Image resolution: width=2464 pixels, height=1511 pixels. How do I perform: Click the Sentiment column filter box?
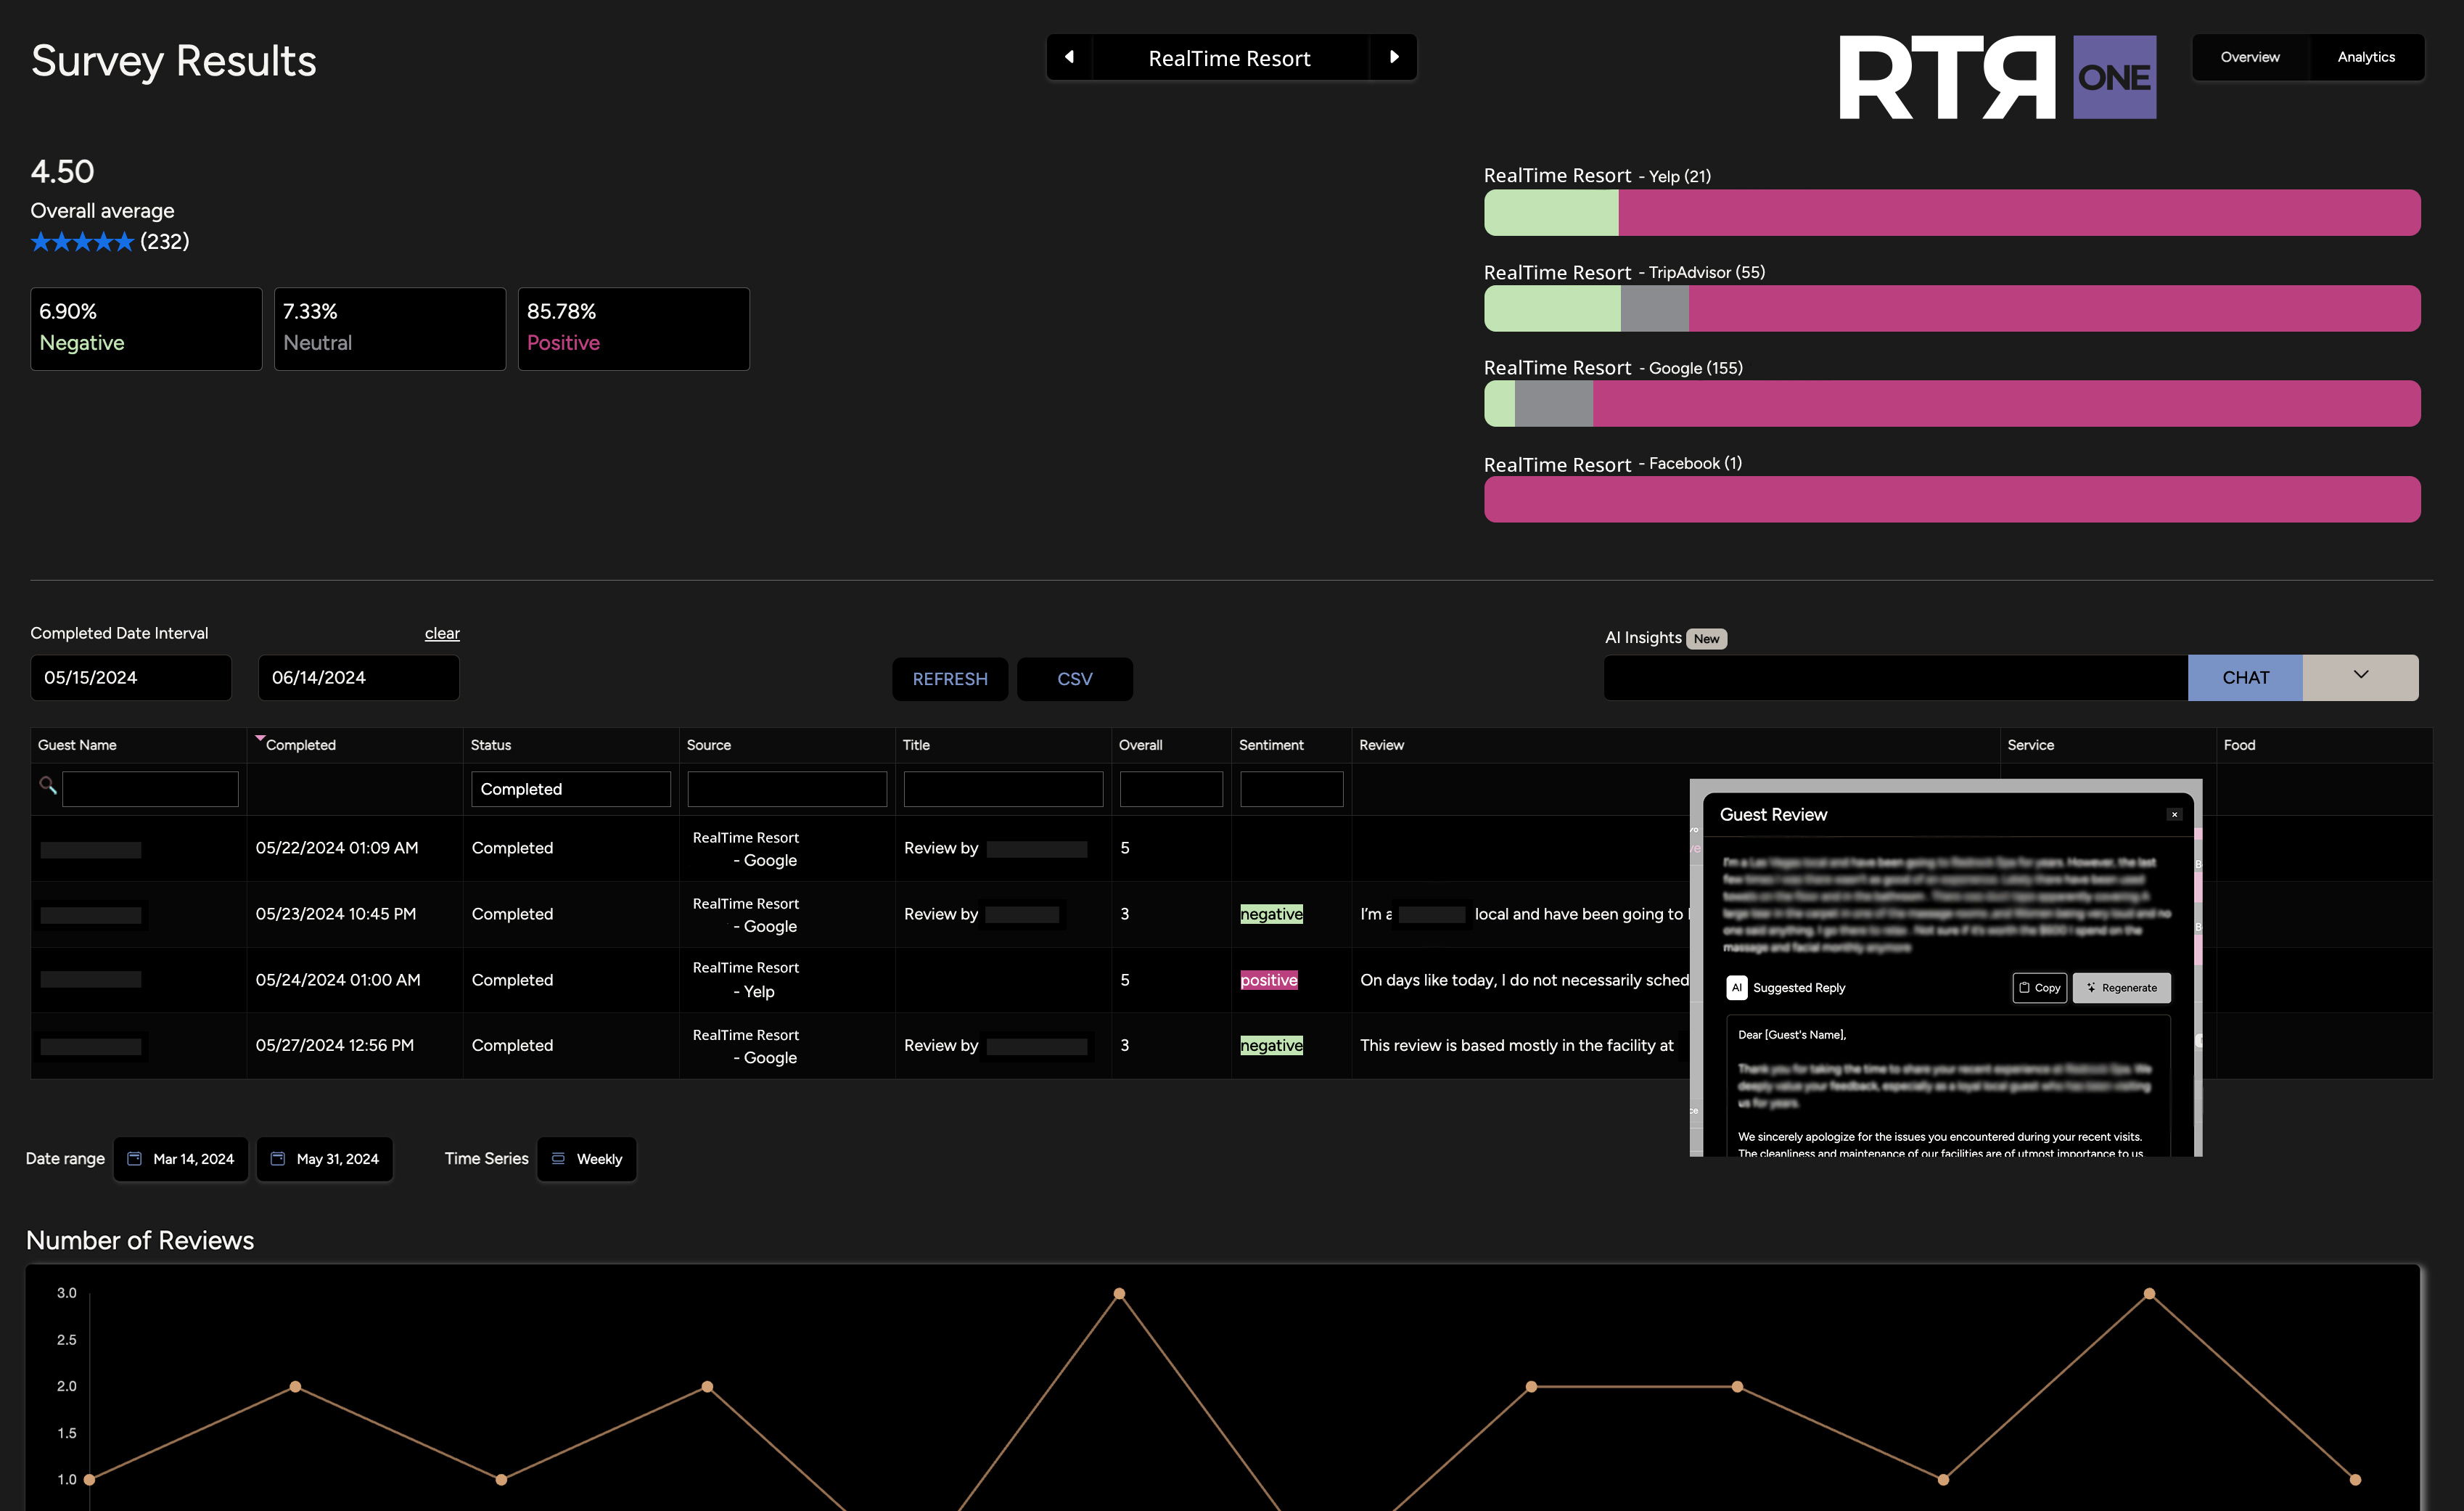[1291, 789]
